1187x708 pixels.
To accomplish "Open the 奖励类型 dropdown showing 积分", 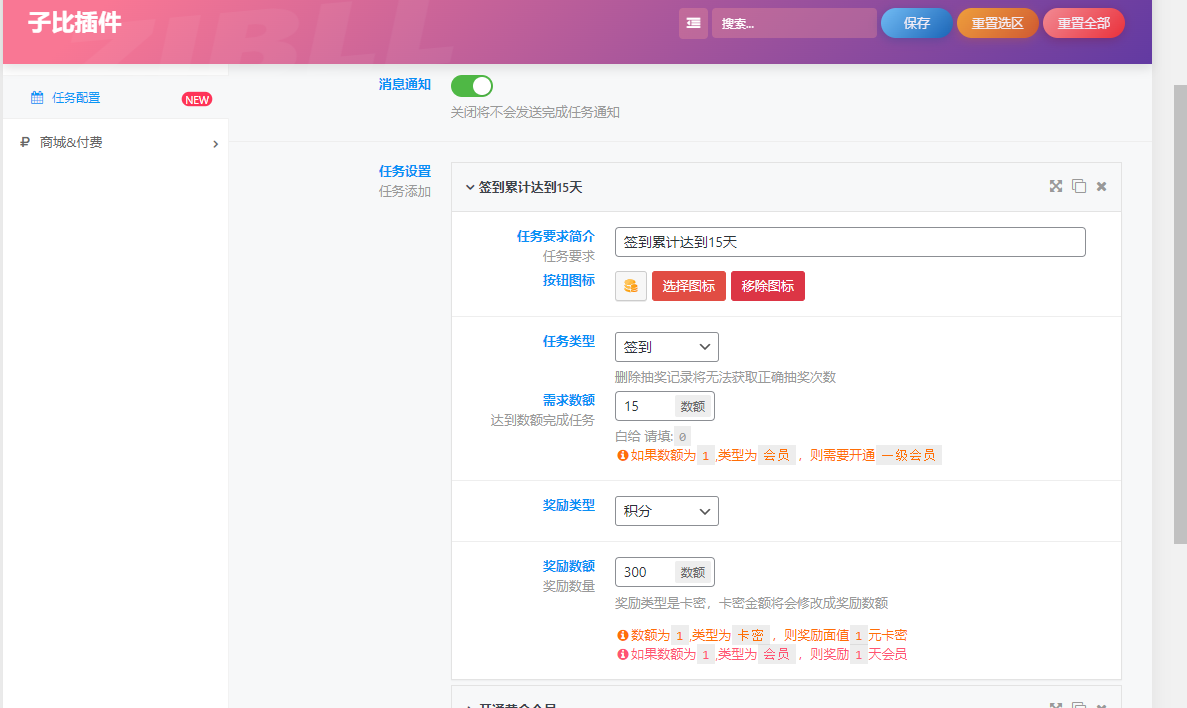I will [666, 511].
